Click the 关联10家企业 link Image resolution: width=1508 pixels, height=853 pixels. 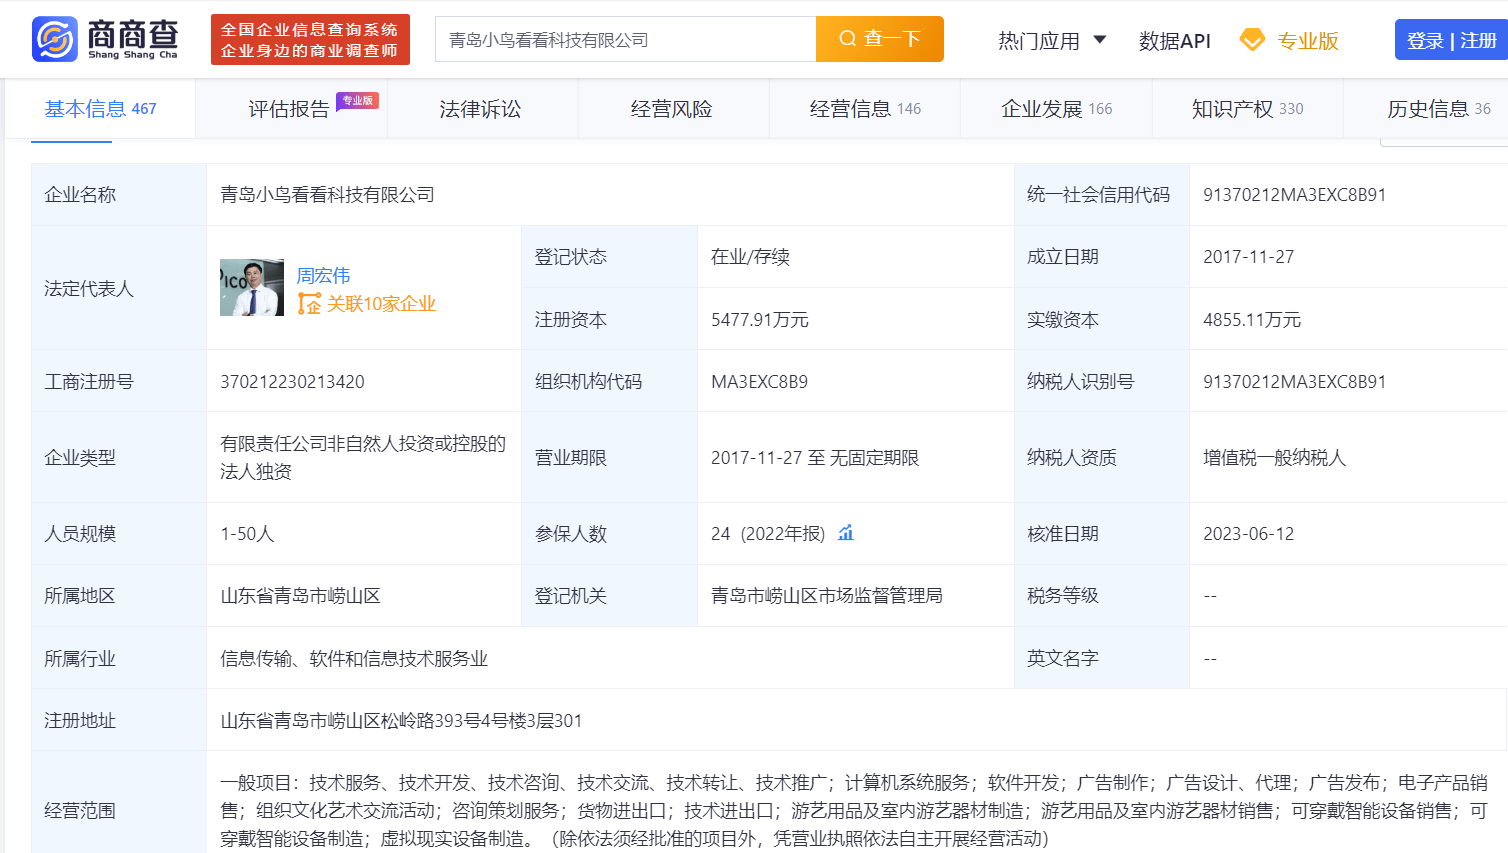click(x=381, y=304)
